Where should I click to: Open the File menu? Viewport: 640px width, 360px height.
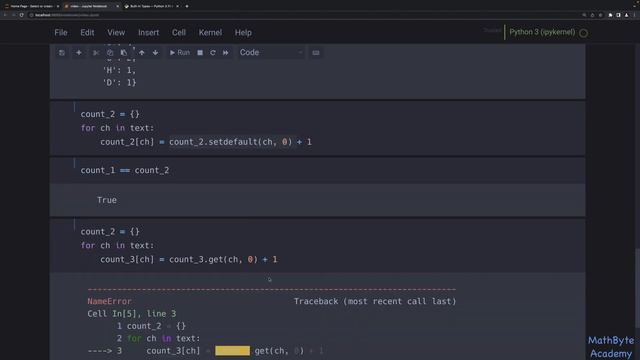pyautogui.click(x=61, y=33)
